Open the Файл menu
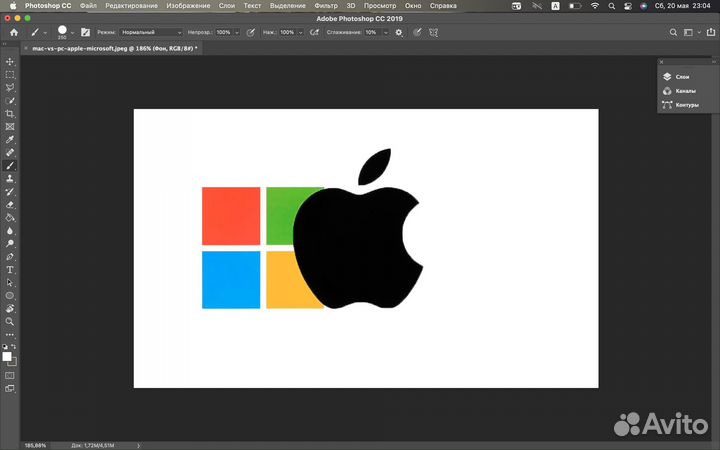Viewport: 720px width, 450px height. [x=88, y=6]
